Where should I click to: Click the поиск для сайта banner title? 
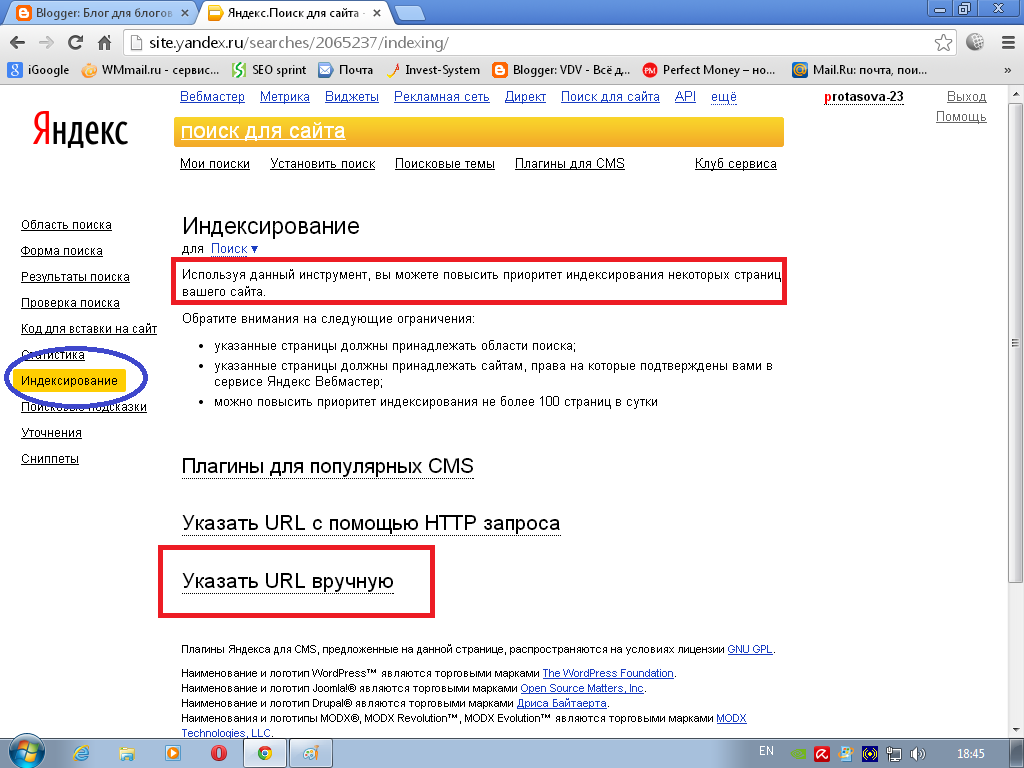pos(263,131)
